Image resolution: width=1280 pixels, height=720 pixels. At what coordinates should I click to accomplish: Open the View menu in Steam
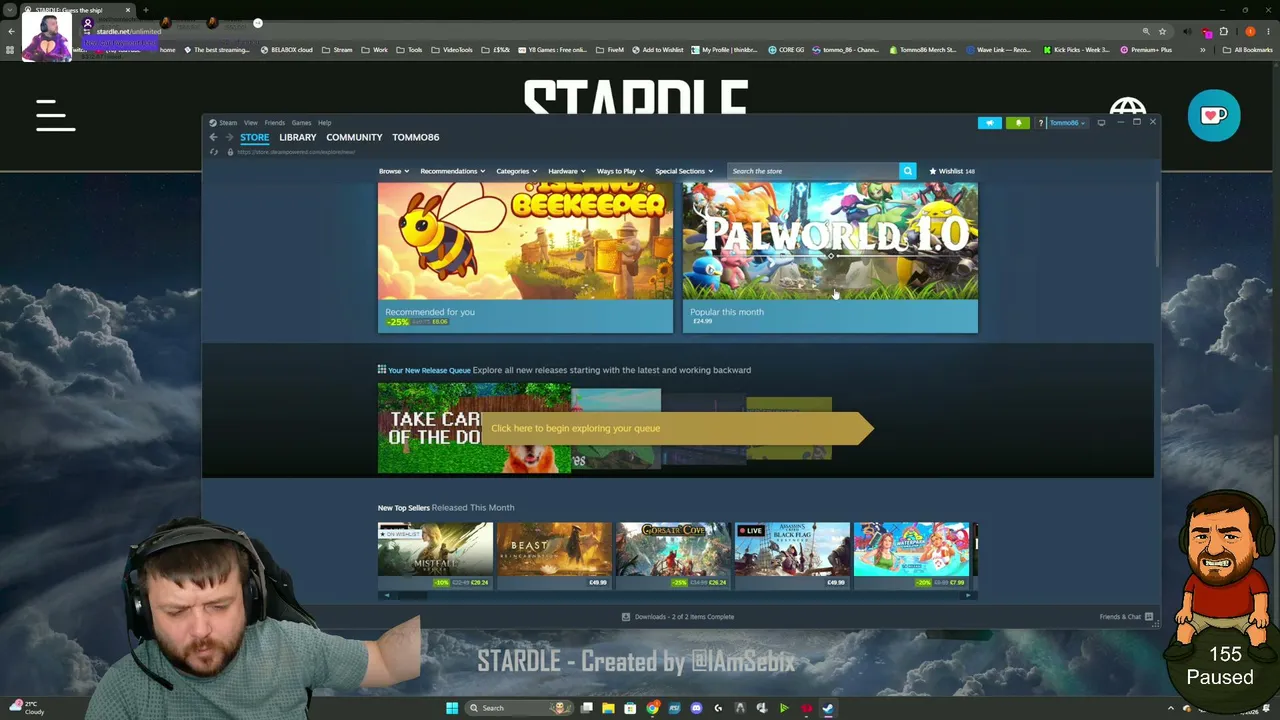coord(251,123)
